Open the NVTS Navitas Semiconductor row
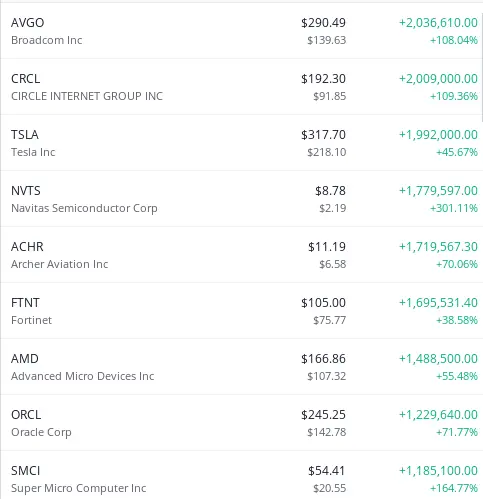483x499 pixels. (x=241, y=199)
